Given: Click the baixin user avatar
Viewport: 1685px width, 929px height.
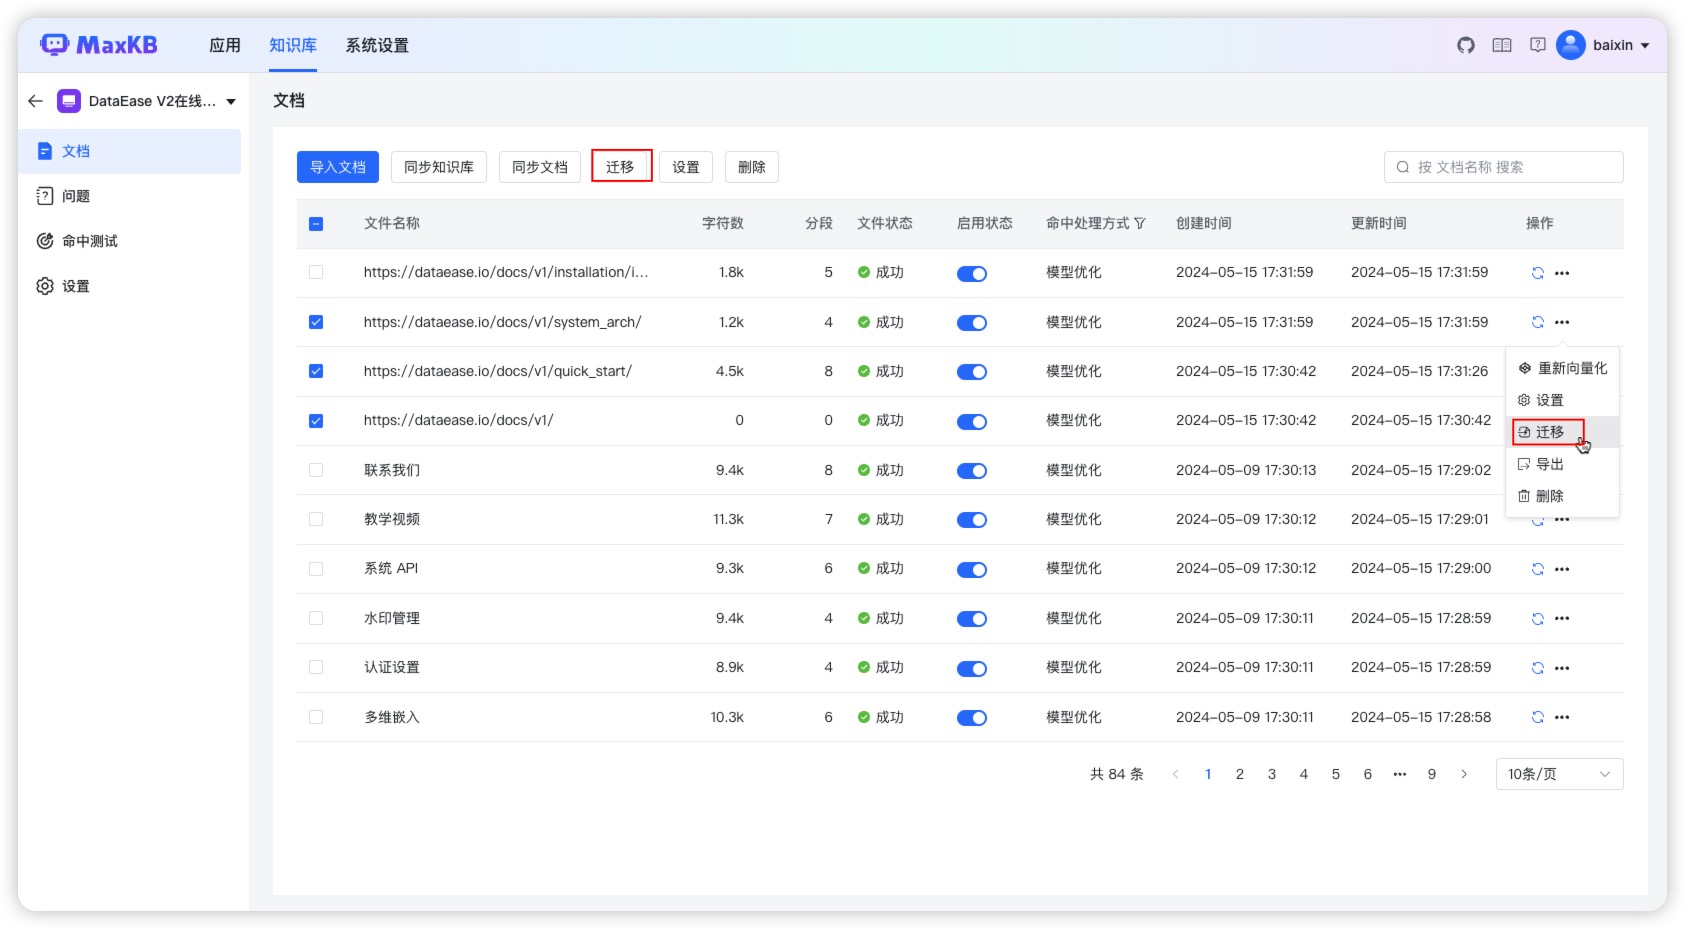Looking at the screenshot, I should pos(1571,45).
